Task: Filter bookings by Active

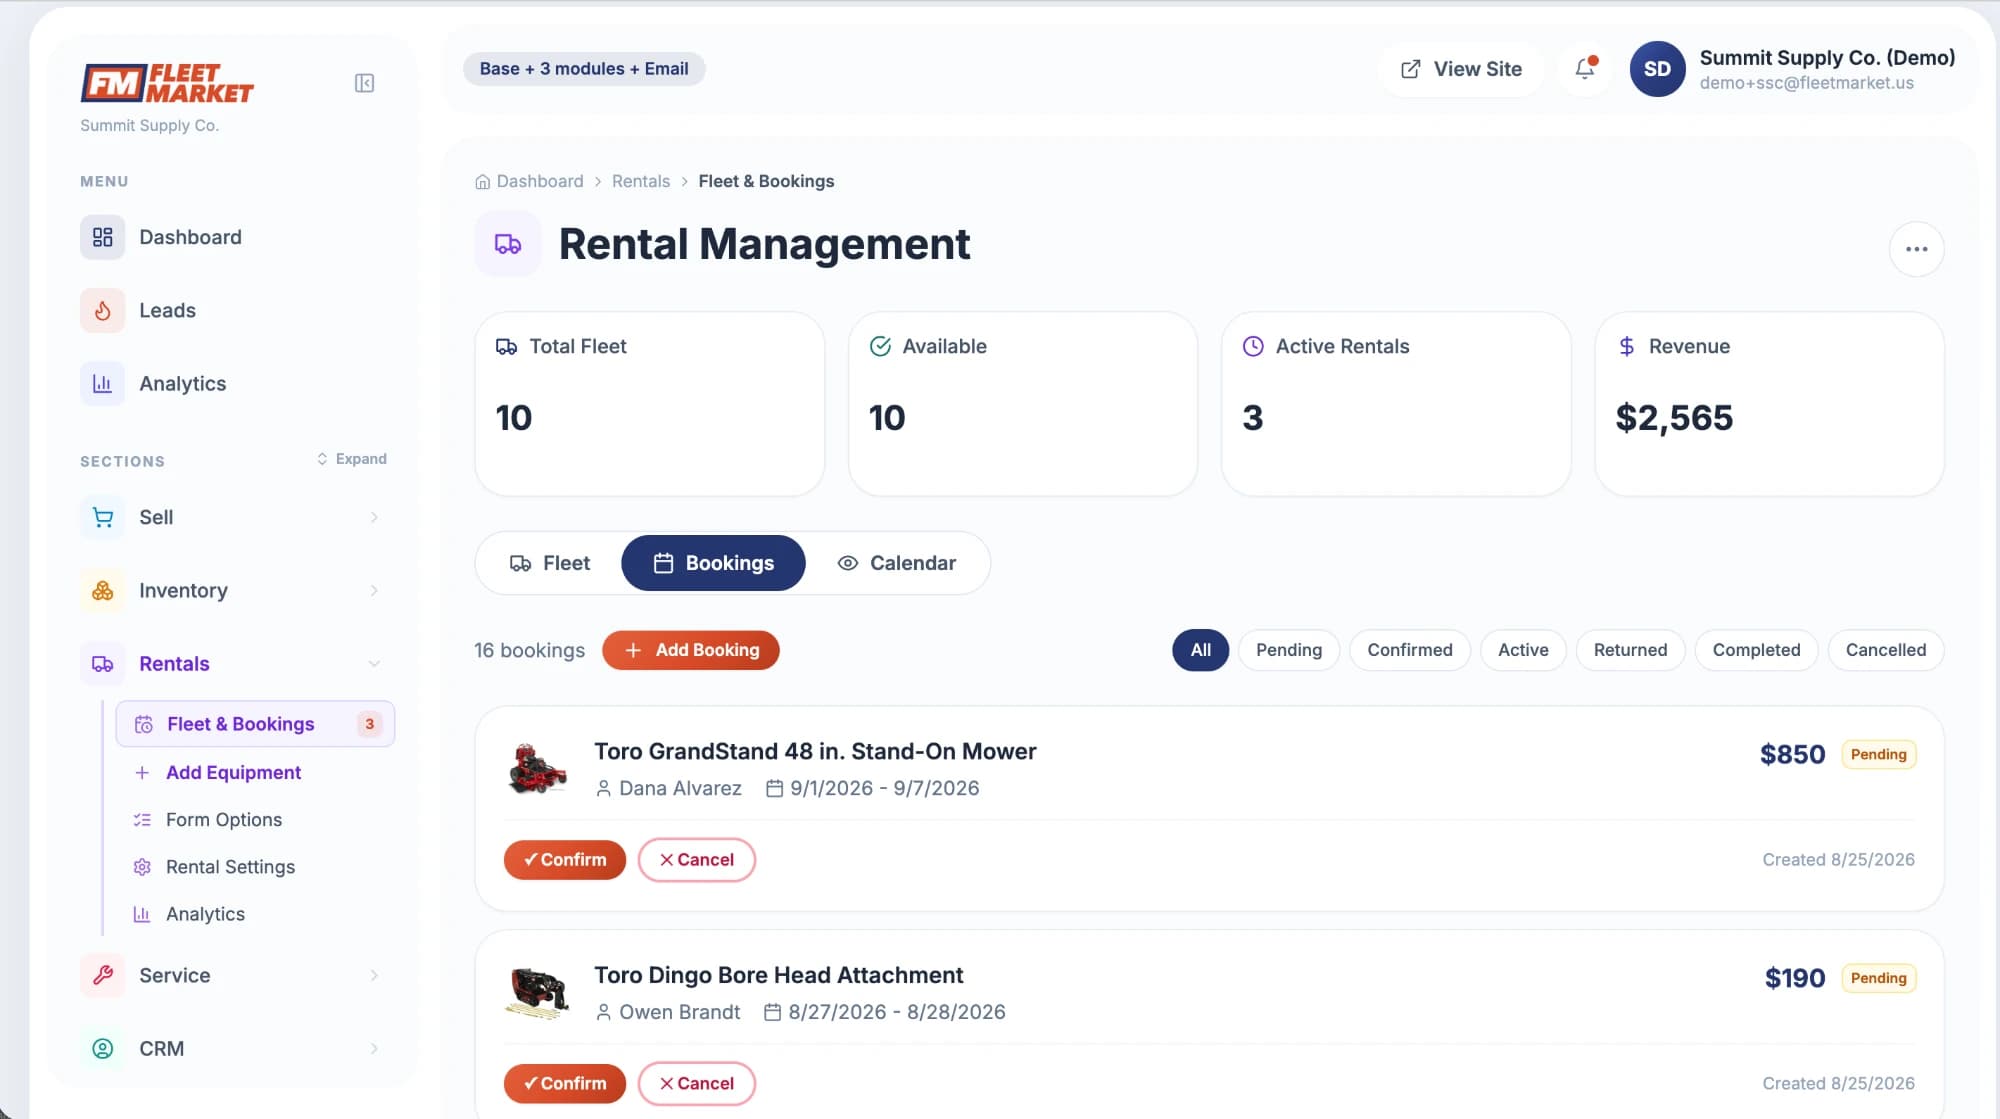Action: click(x=1523, y=650)
